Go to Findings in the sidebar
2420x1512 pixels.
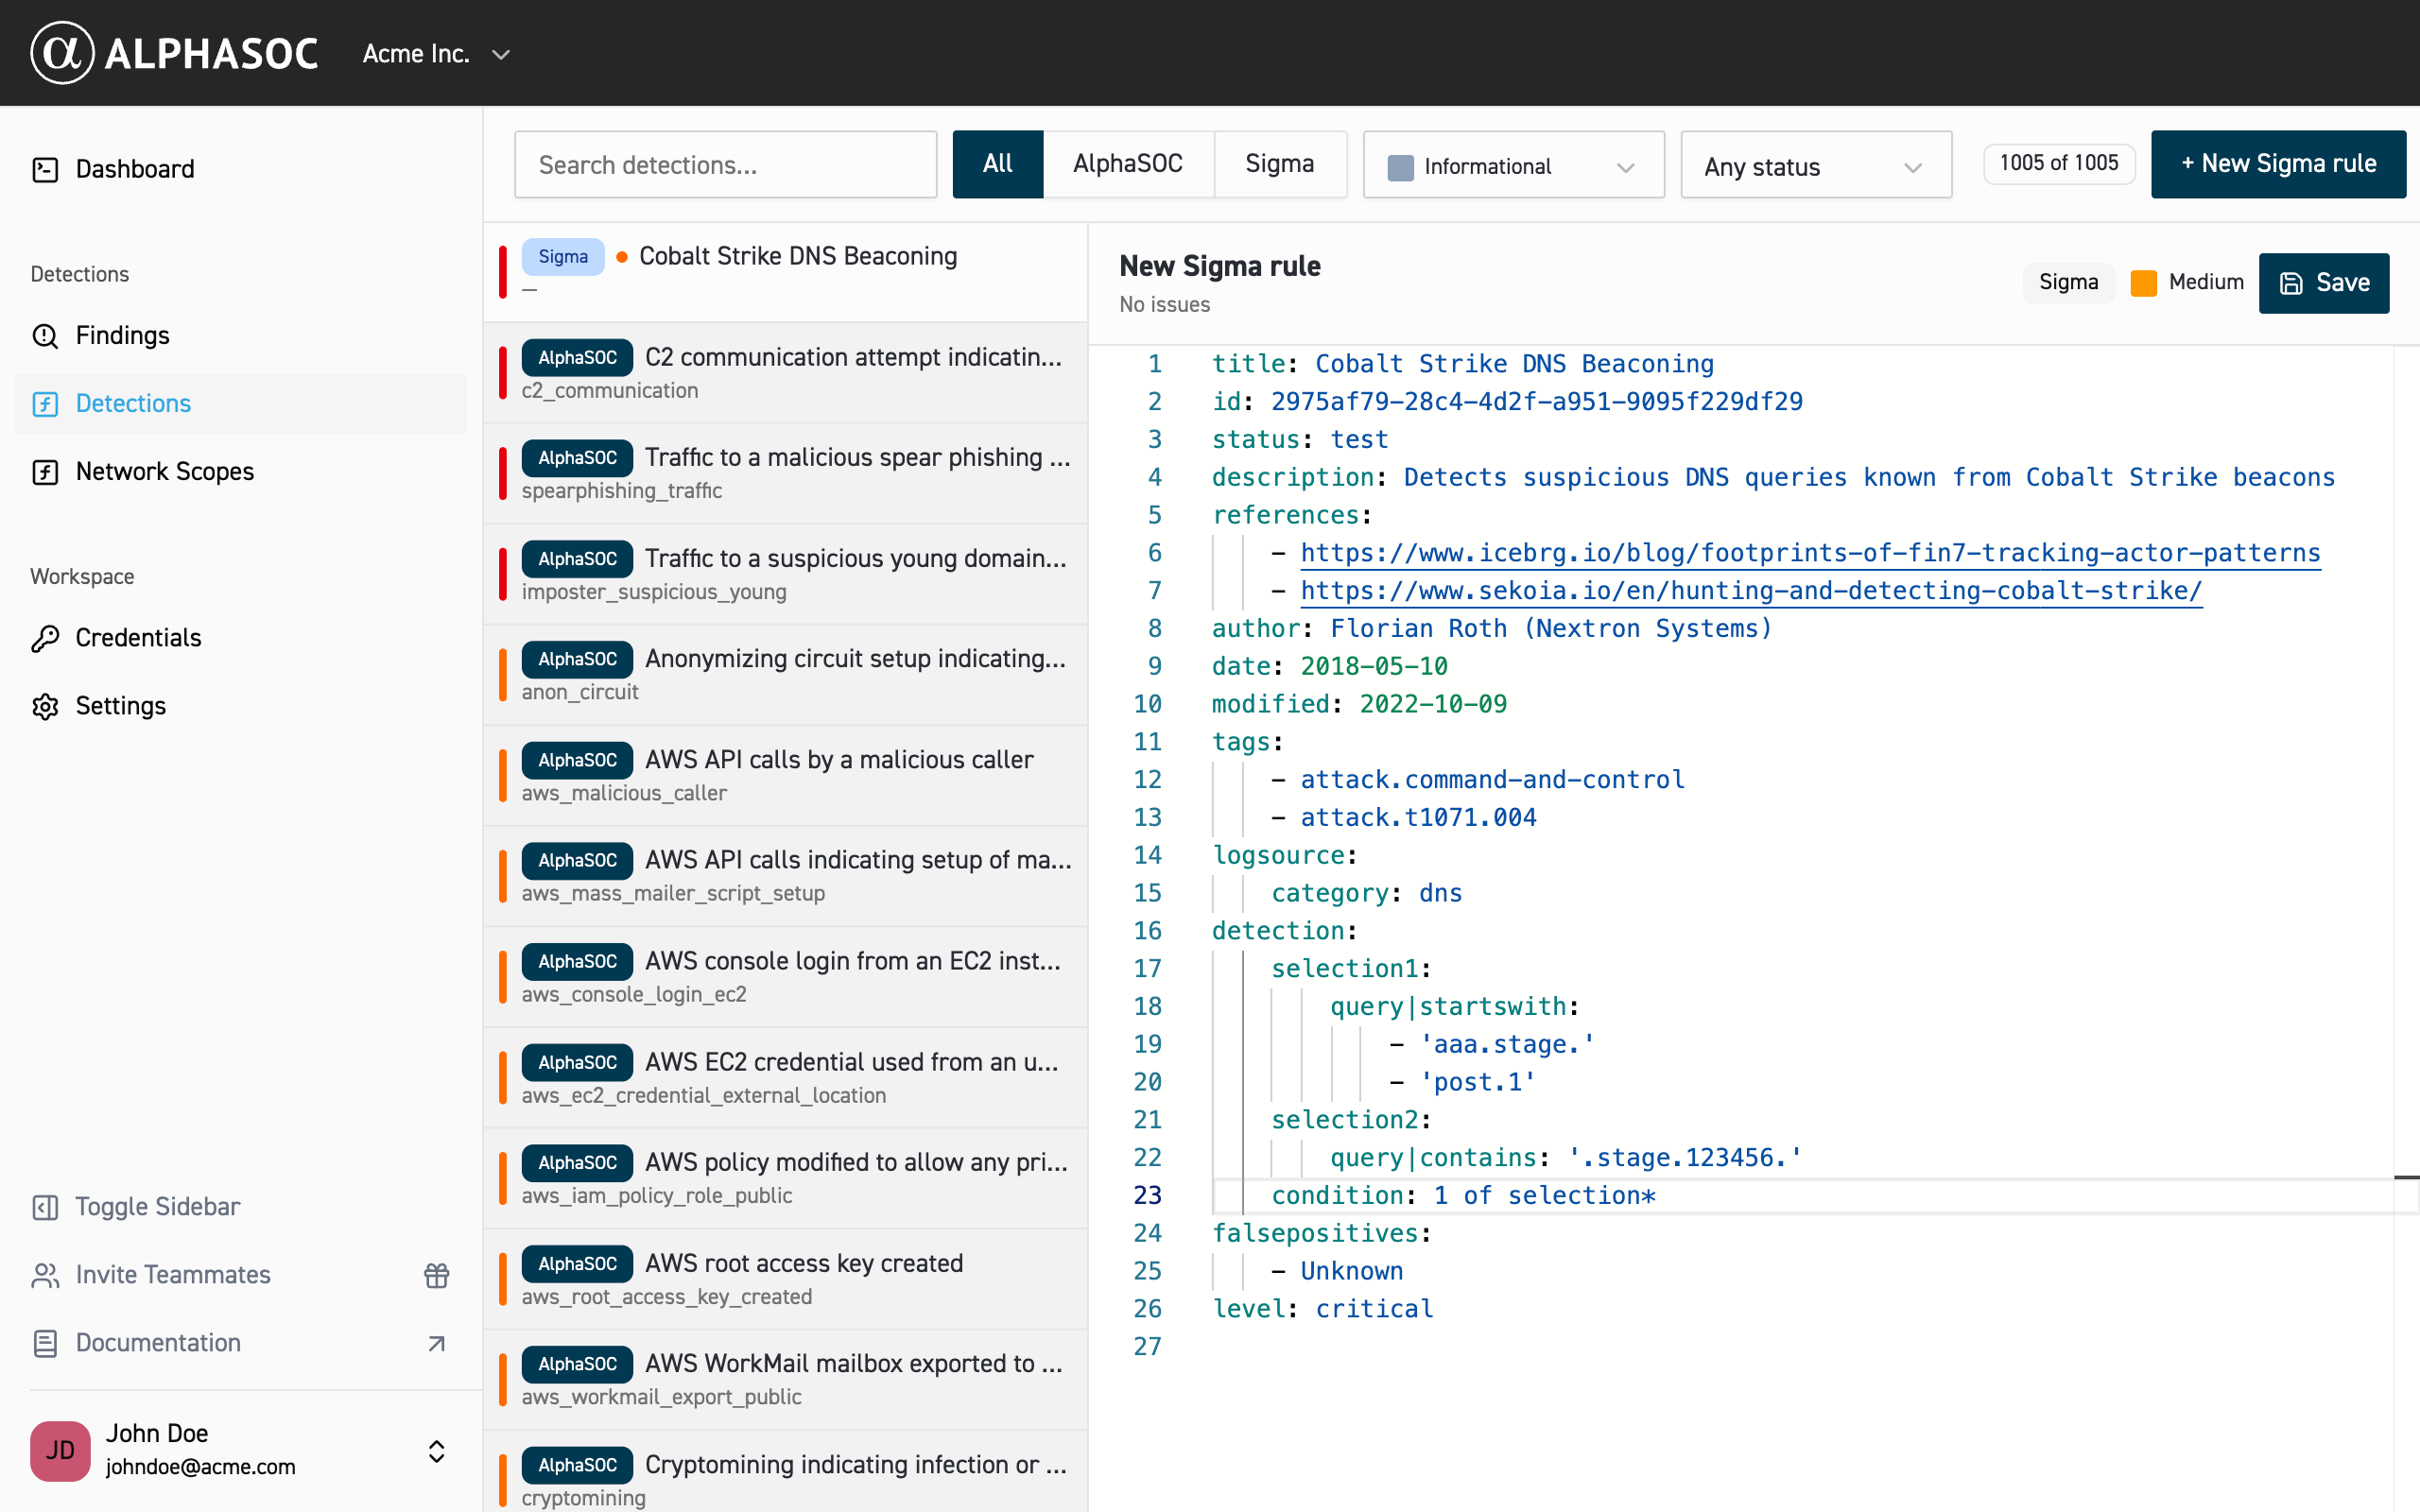[240, 336]
